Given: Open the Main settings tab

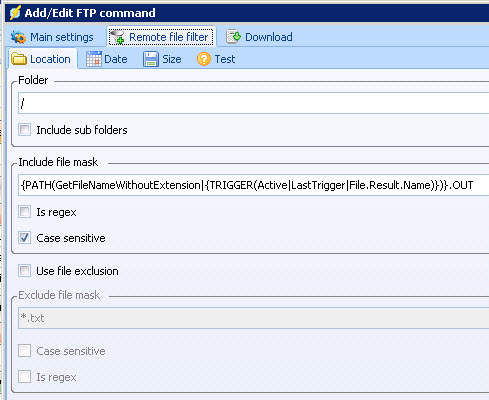Looking at the screenshot, I should (52, 37).
